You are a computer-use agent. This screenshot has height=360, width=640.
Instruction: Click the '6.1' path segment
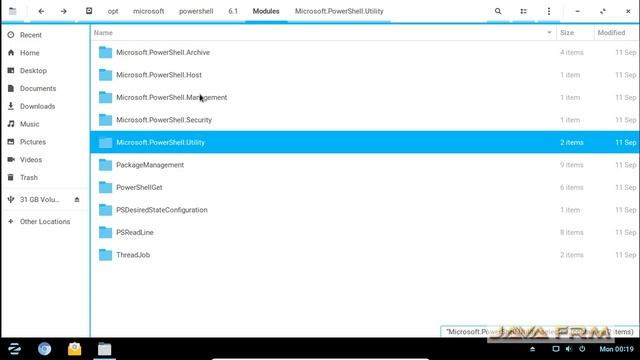[x=233, y=11]
